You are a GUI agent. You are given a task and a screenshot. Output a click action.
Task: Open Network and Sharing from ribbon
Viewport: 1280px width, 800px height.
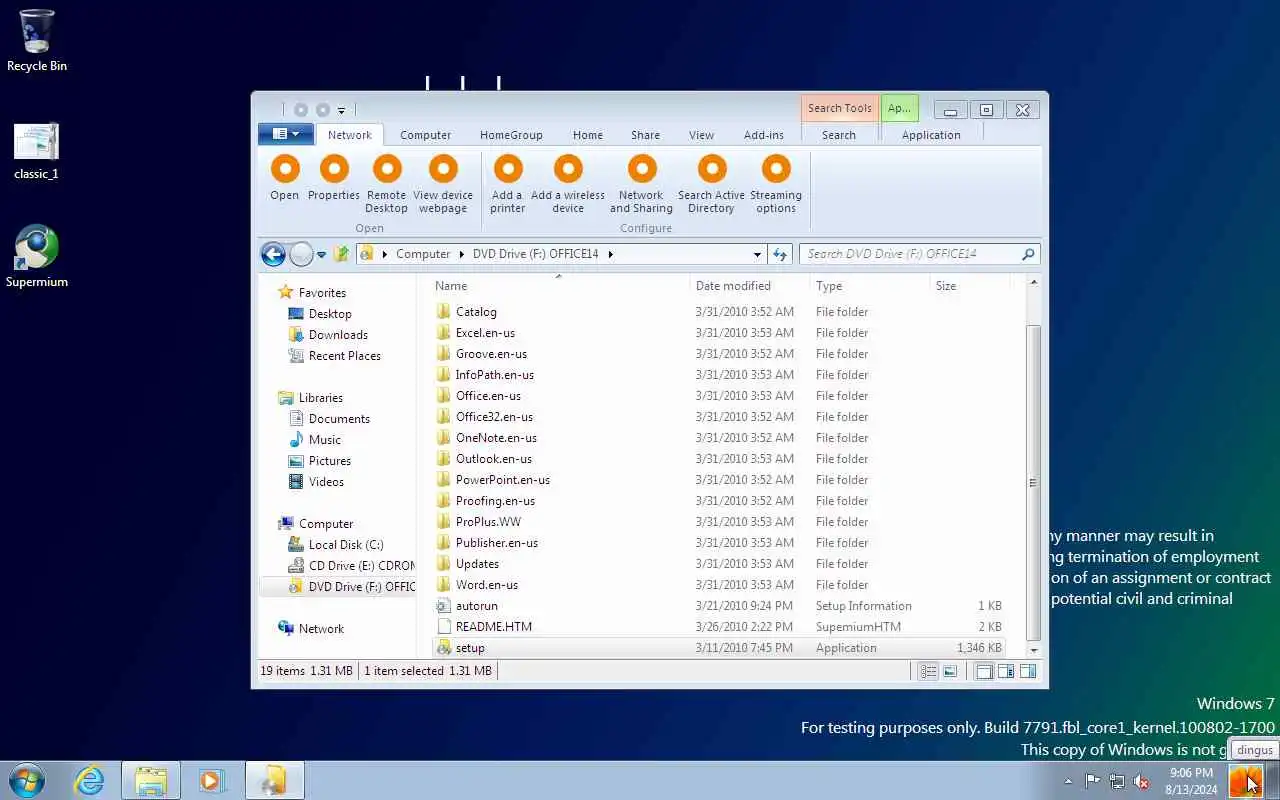point(642,169)
